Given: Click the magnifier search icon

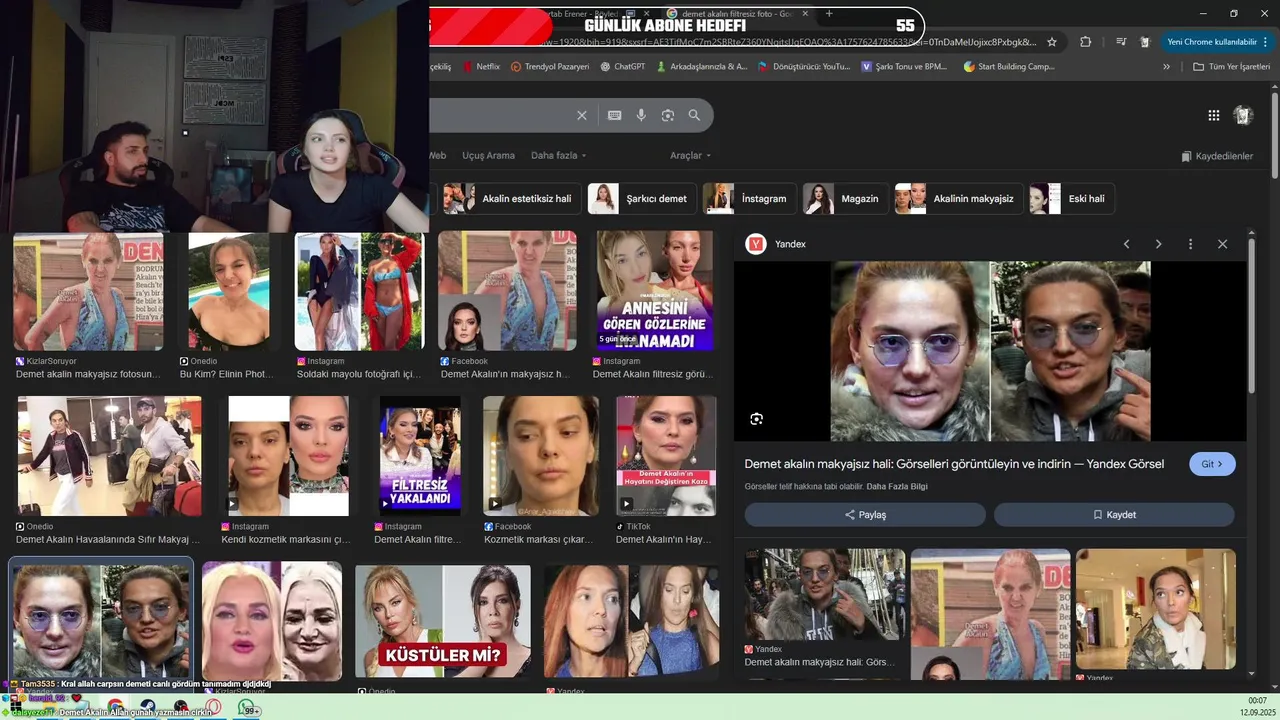Looking at the screenshot, I should 694,115.
